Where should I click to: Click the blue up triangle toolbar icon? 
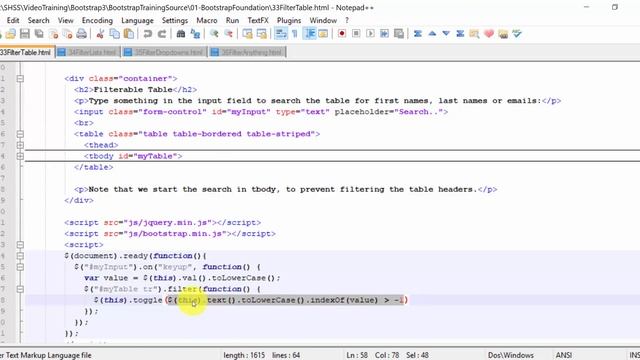click(432, 34)
